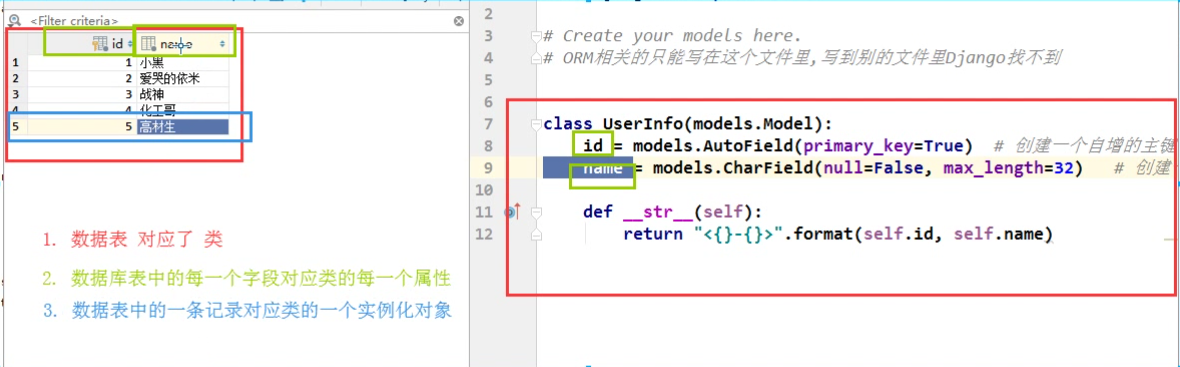This screenshot has width=1180, height=367.
Task: Click the id cell in the 战神 row
Action: [81, 94]
